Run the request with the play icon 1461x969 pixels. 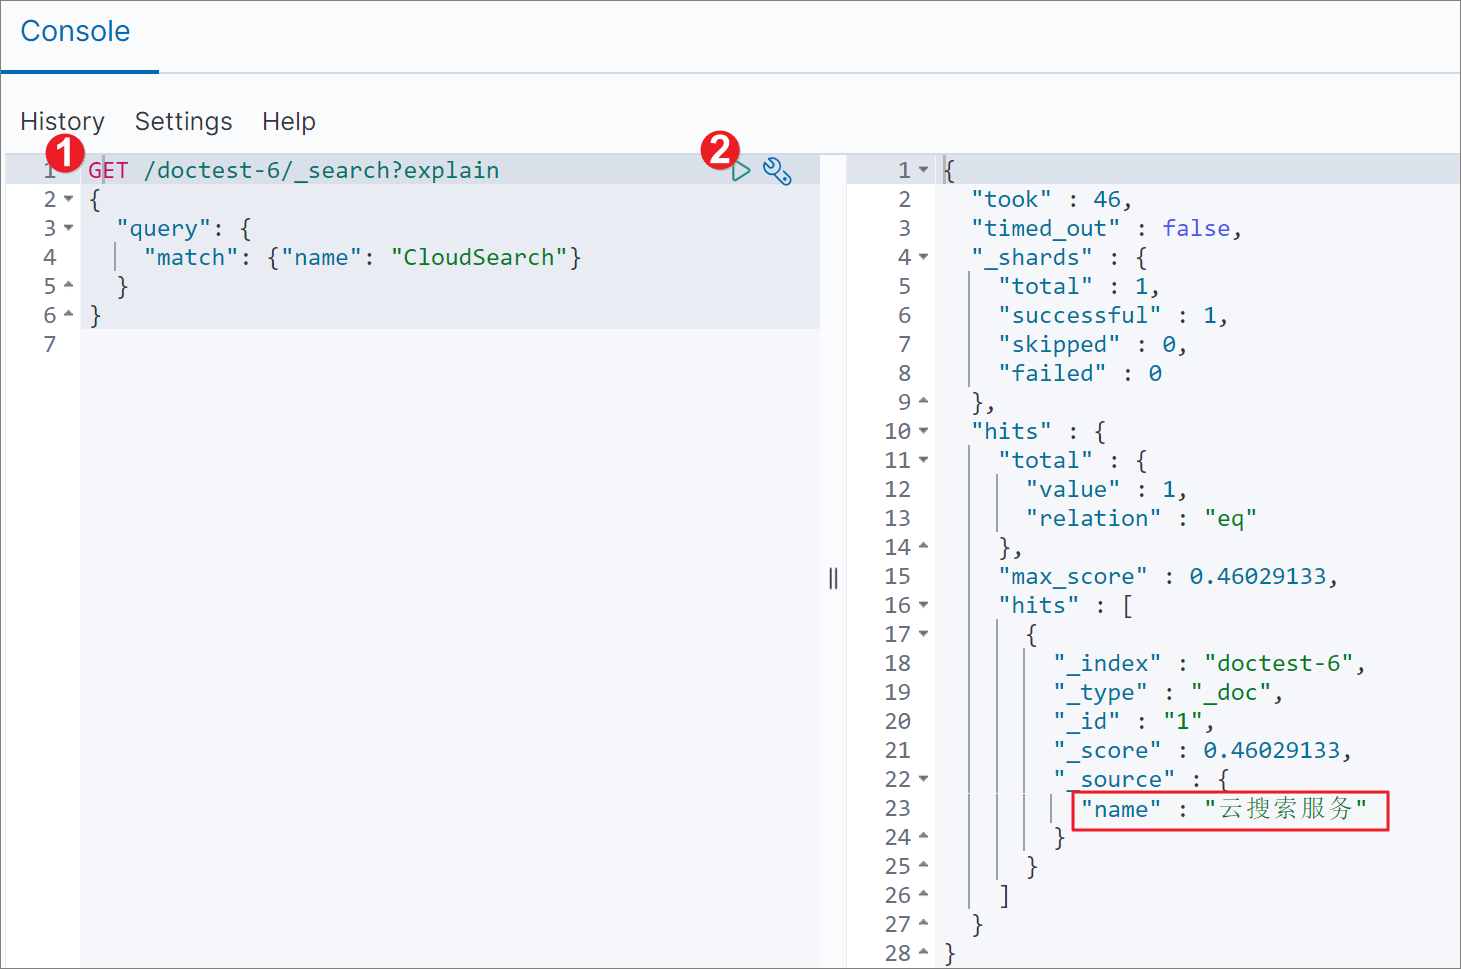(741, 171)
